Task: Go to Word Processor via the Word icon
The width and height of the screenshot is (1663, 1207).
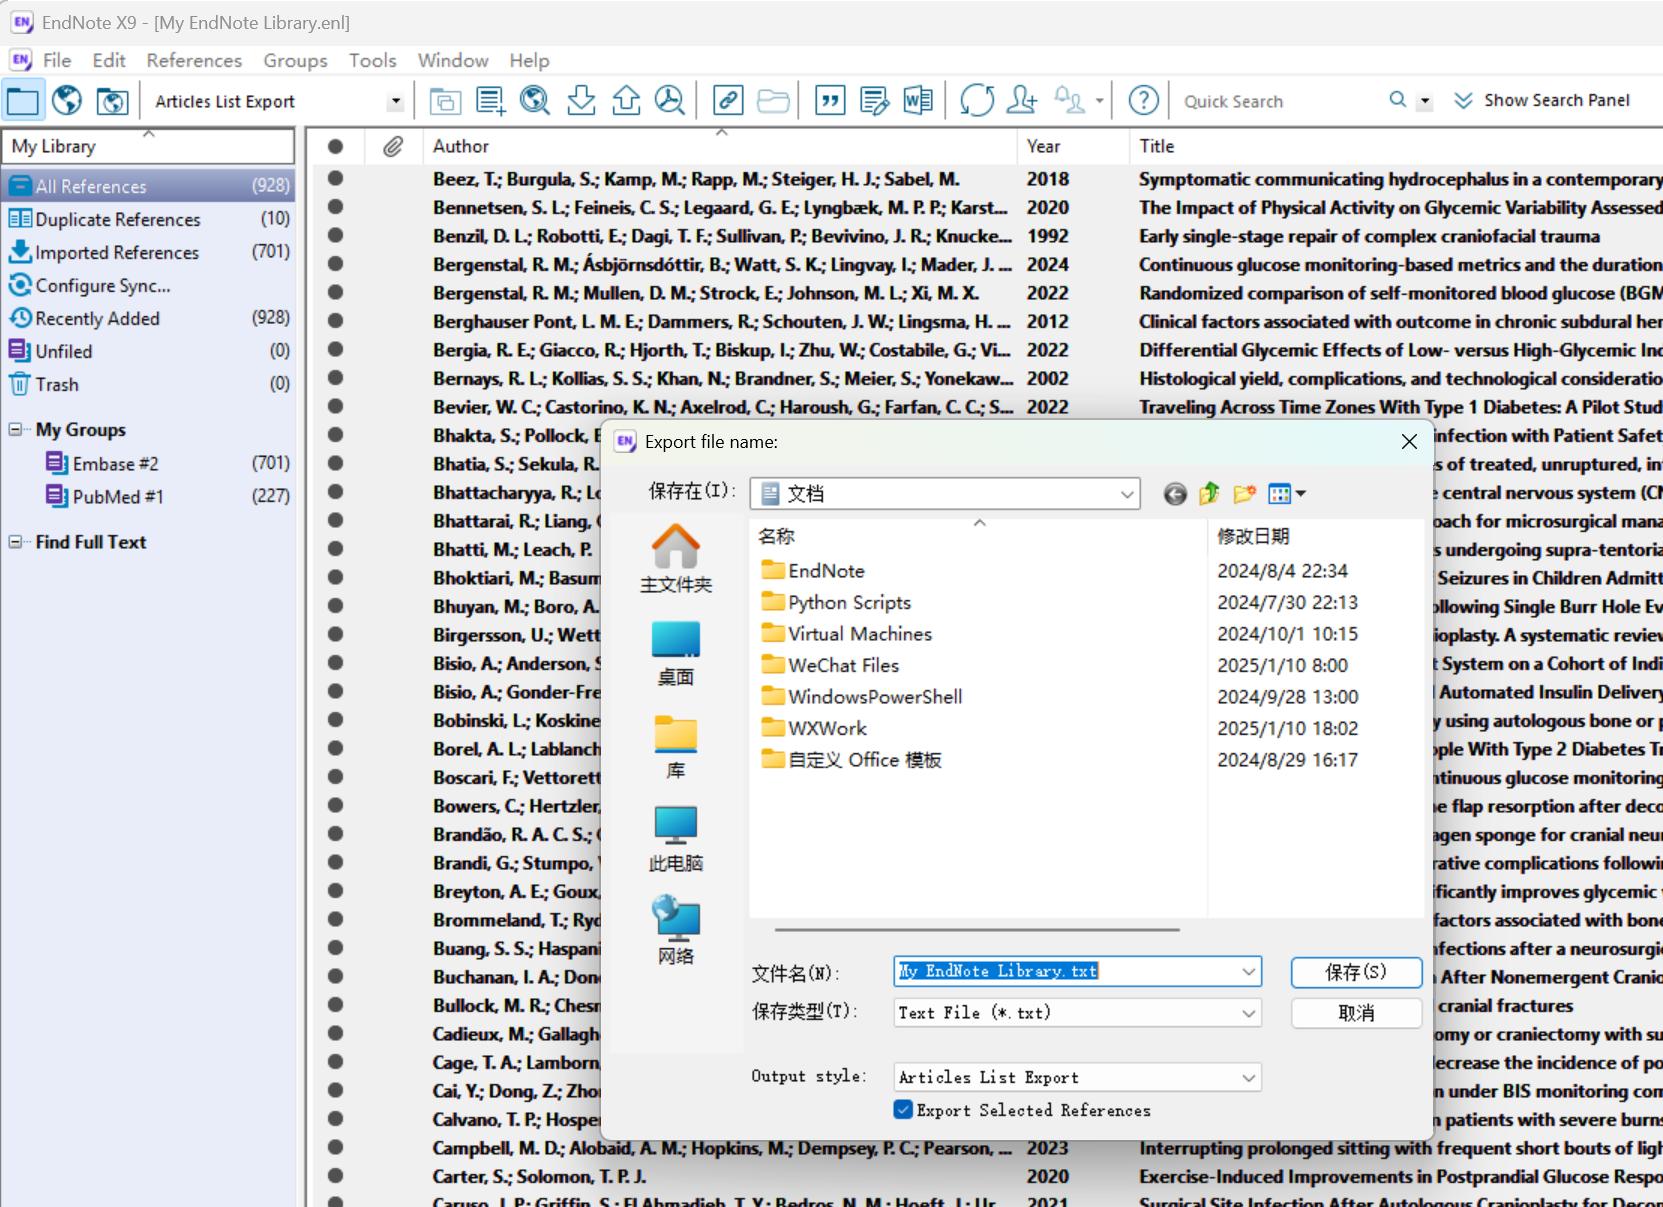Action: (x=918, y=100)
